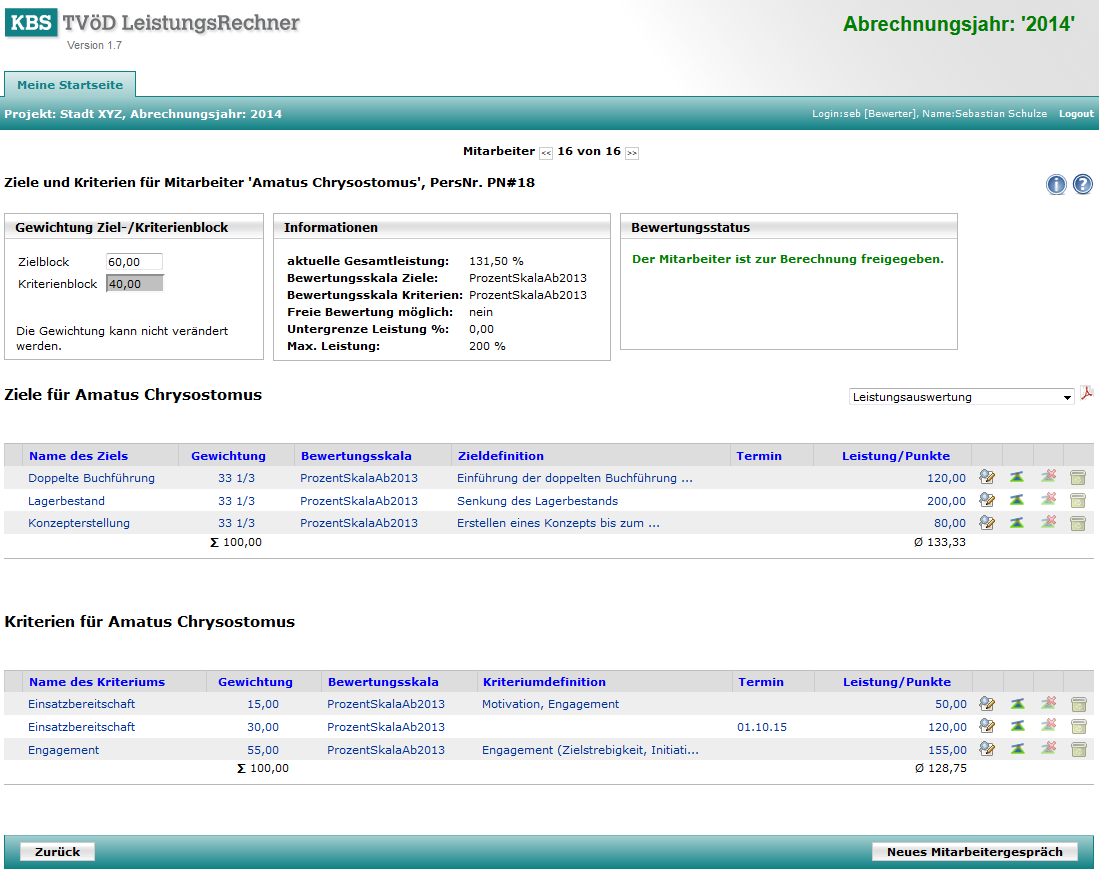
Task: Go to next Mitarbeiter with >> button
Action: [632, 153]
